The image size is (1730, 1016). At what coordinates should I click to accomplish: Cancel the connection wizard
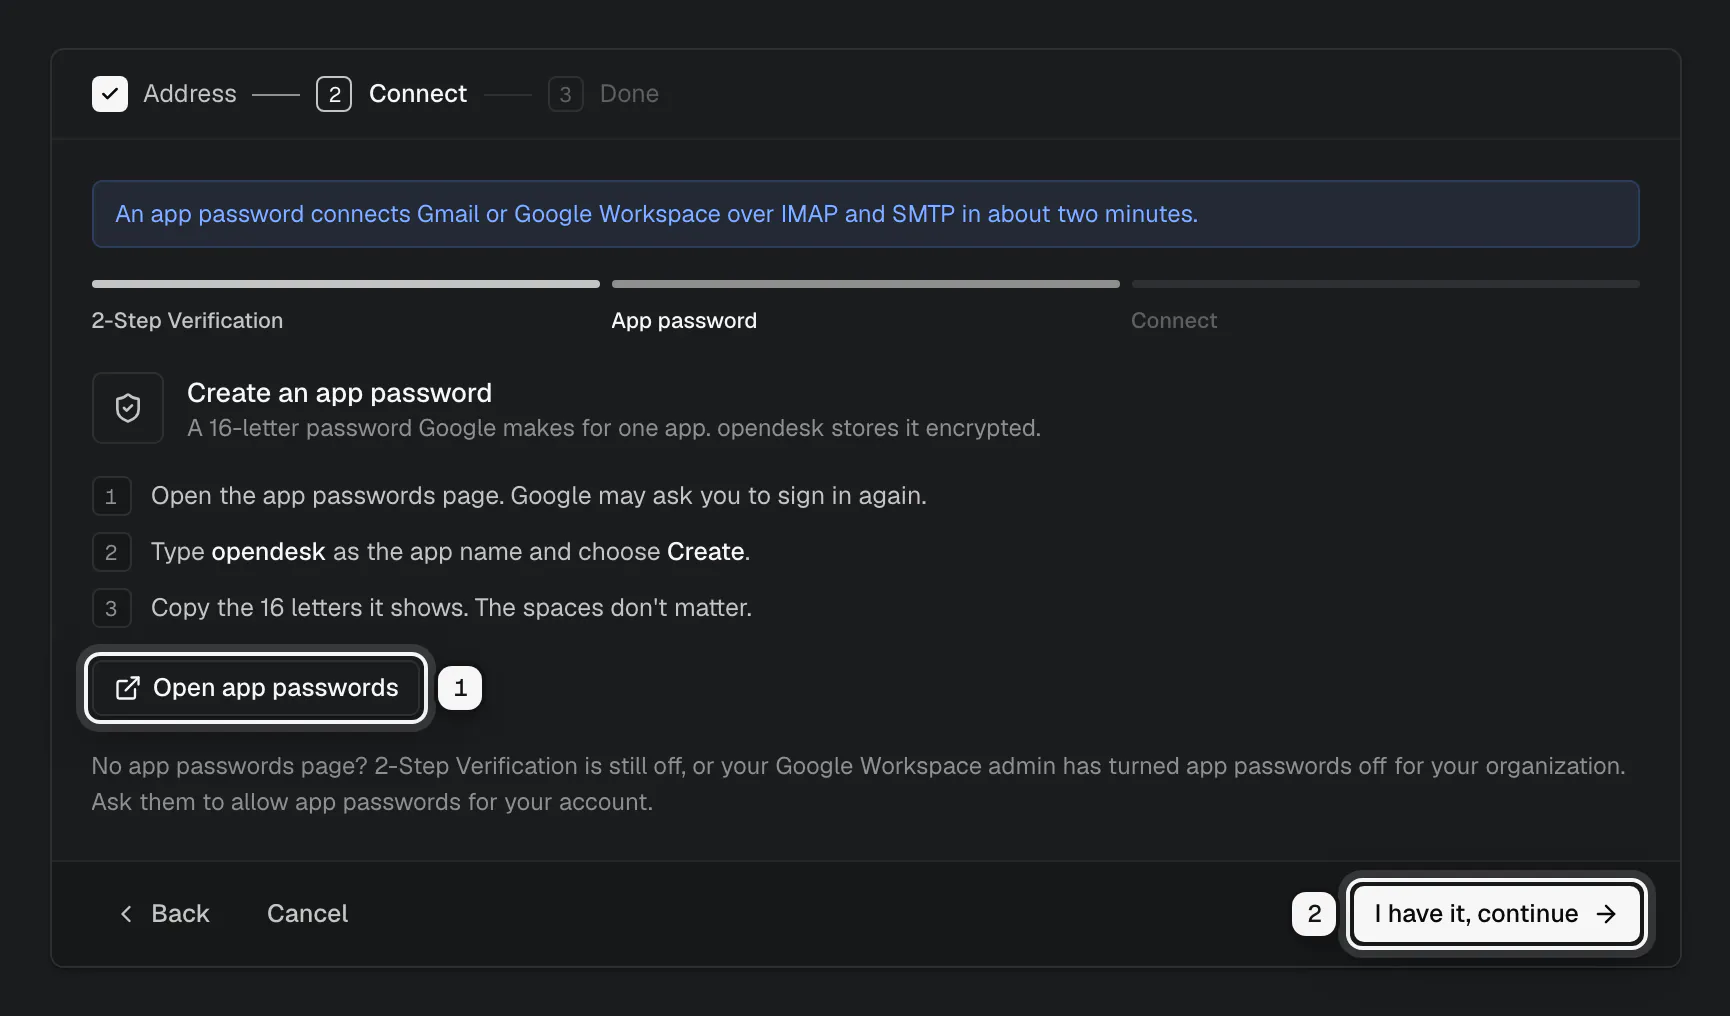click(x=307, y=914)
